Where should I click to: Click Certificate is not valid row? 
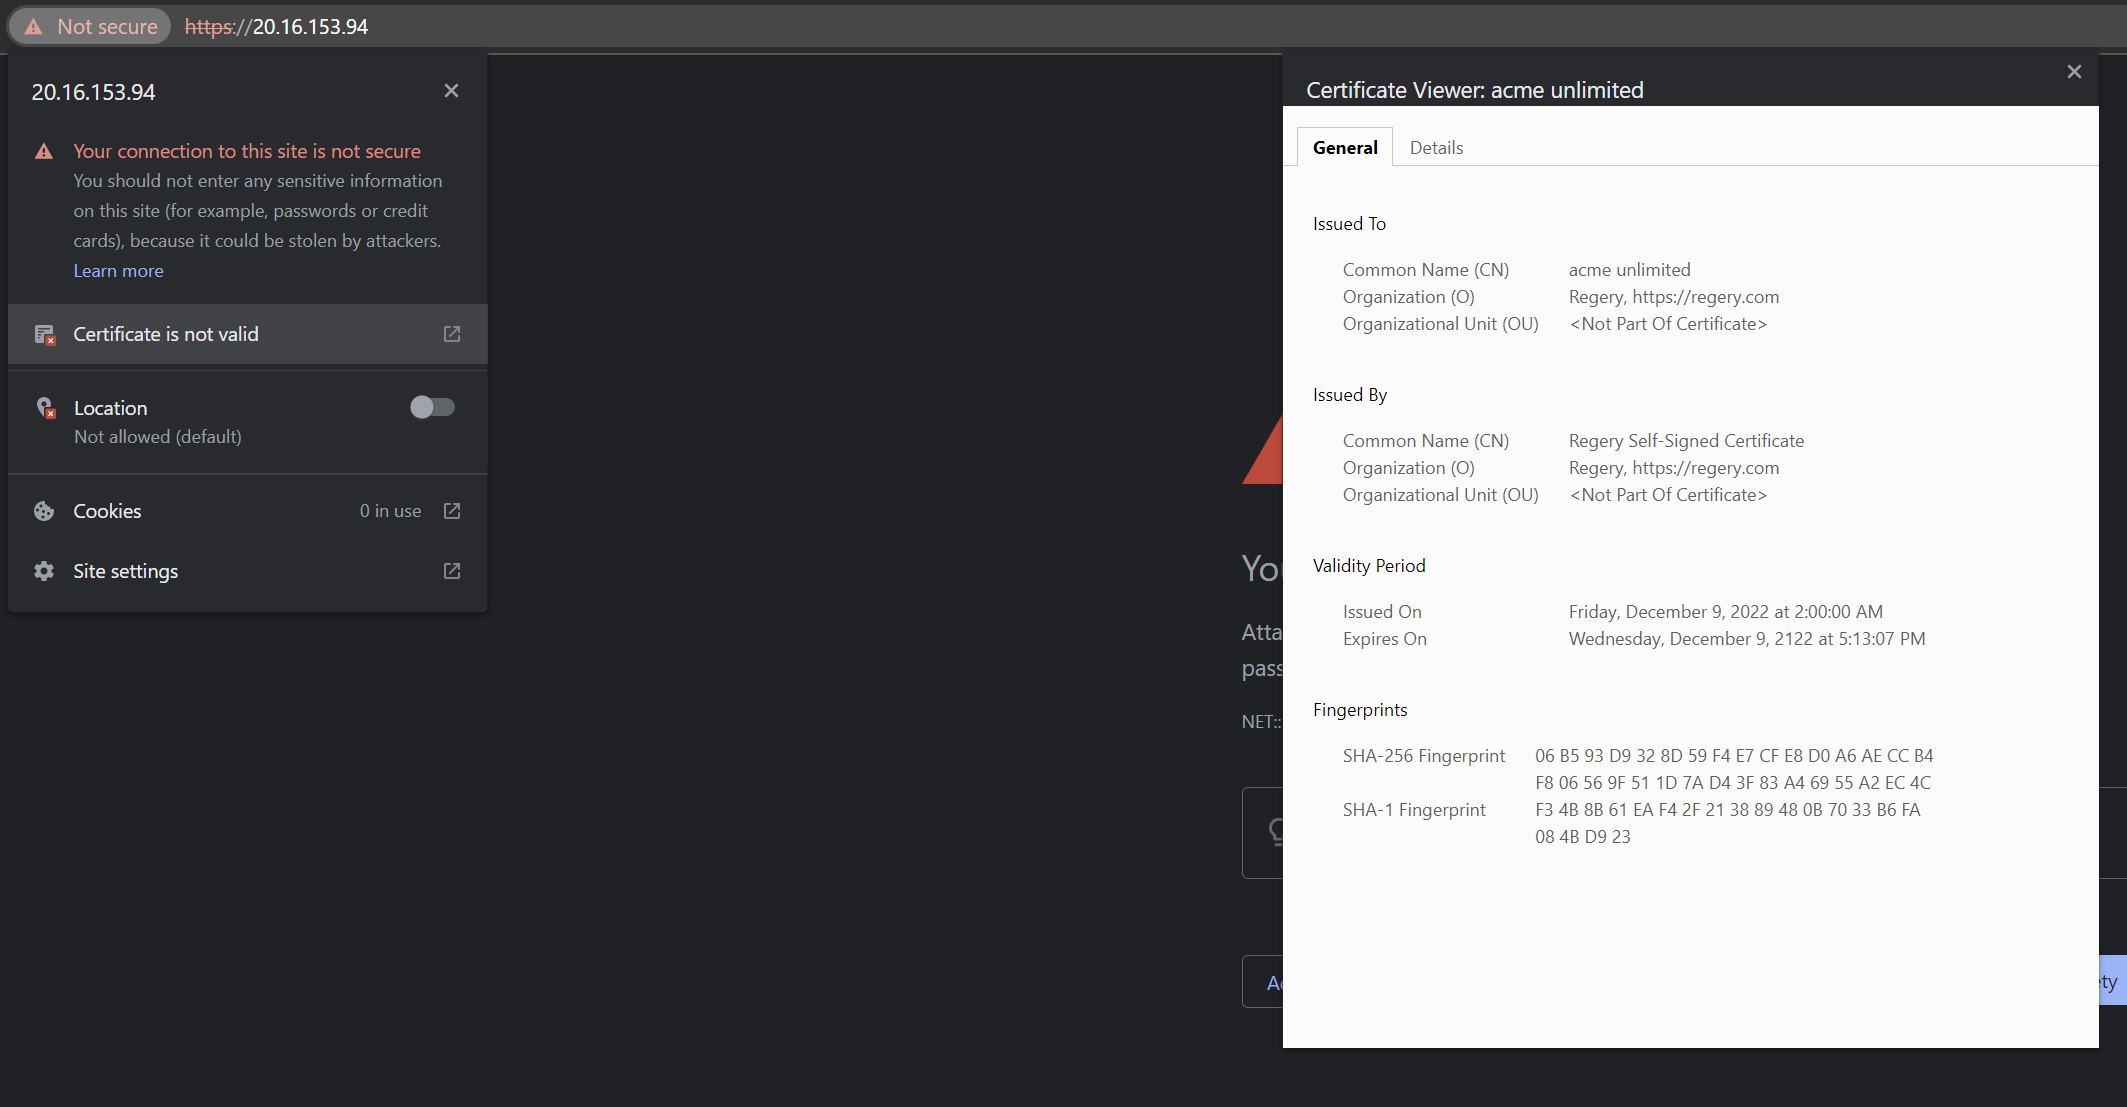tap(166, 334)
